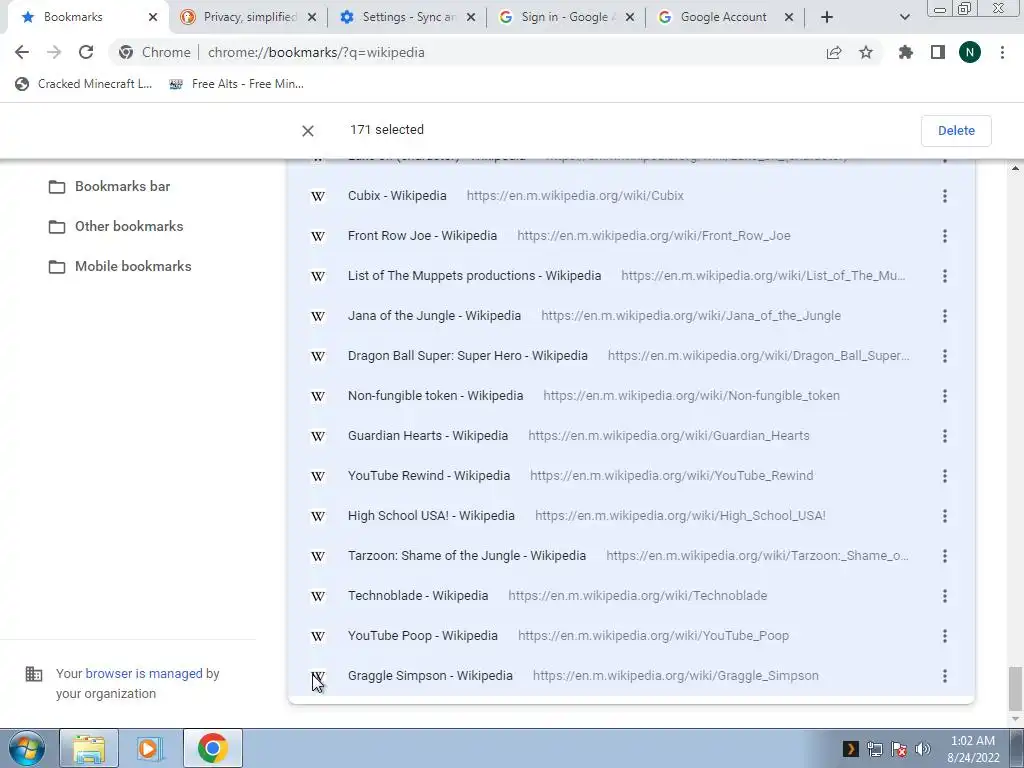Click the Wikipedia favicon beside Cubix
The height and width of the screenshot is (768, 1024).
click(317, 196)
